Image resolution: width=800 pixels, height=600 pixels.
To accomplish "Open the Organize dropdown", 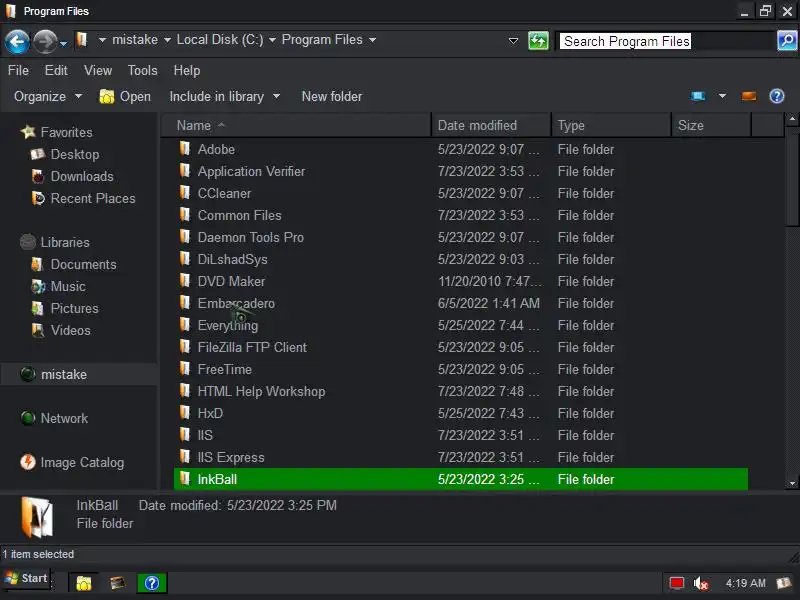I will click(47, 96).
